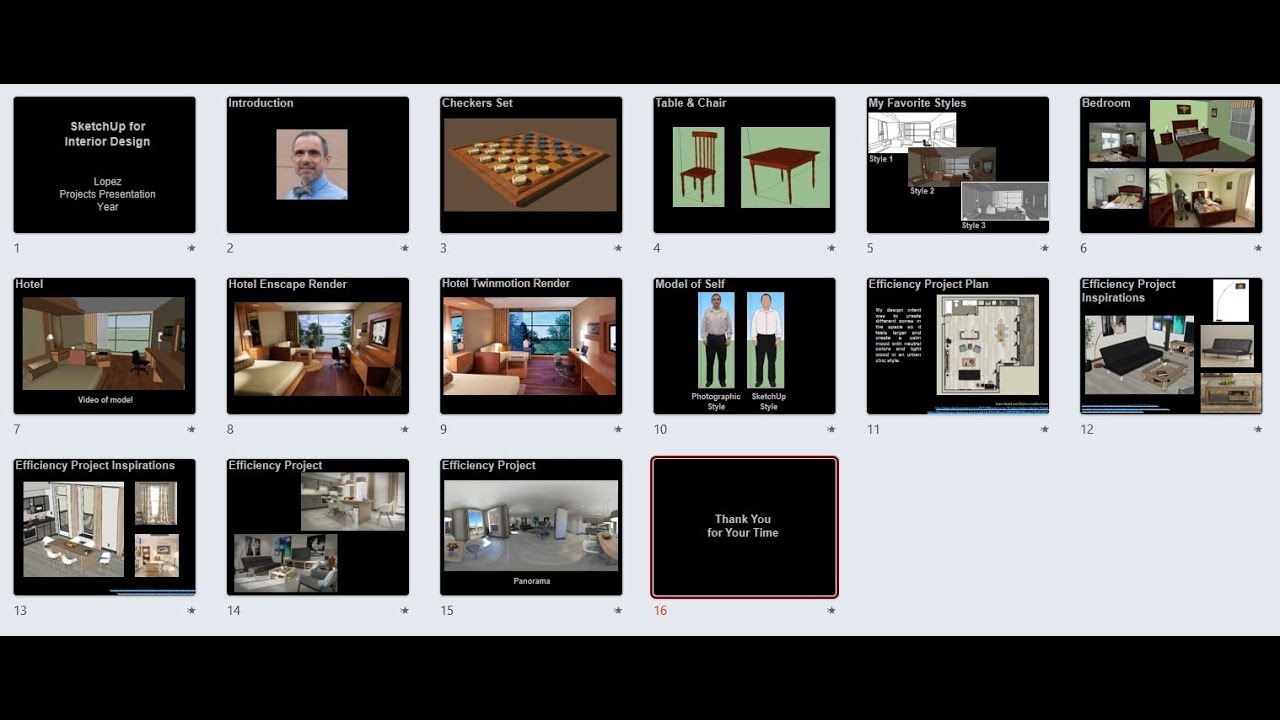This screenshot has height=720, width=1280.
Task: Select the Introduction slide thumbnail
Action: click(x=318, y=165)
